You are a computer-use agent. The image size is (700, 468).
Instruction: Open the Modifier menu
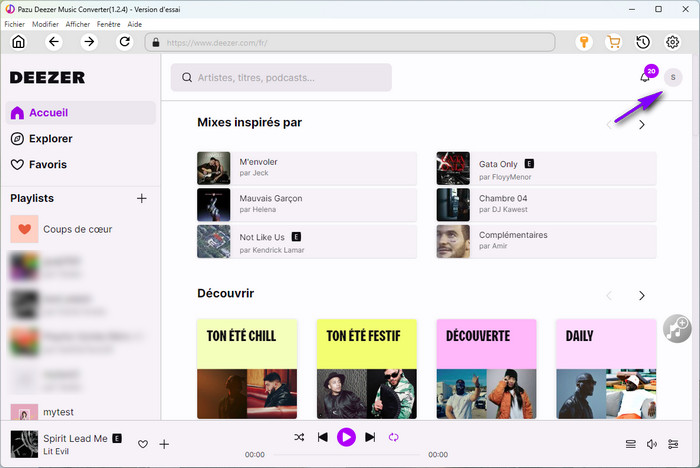click(45, 24)
